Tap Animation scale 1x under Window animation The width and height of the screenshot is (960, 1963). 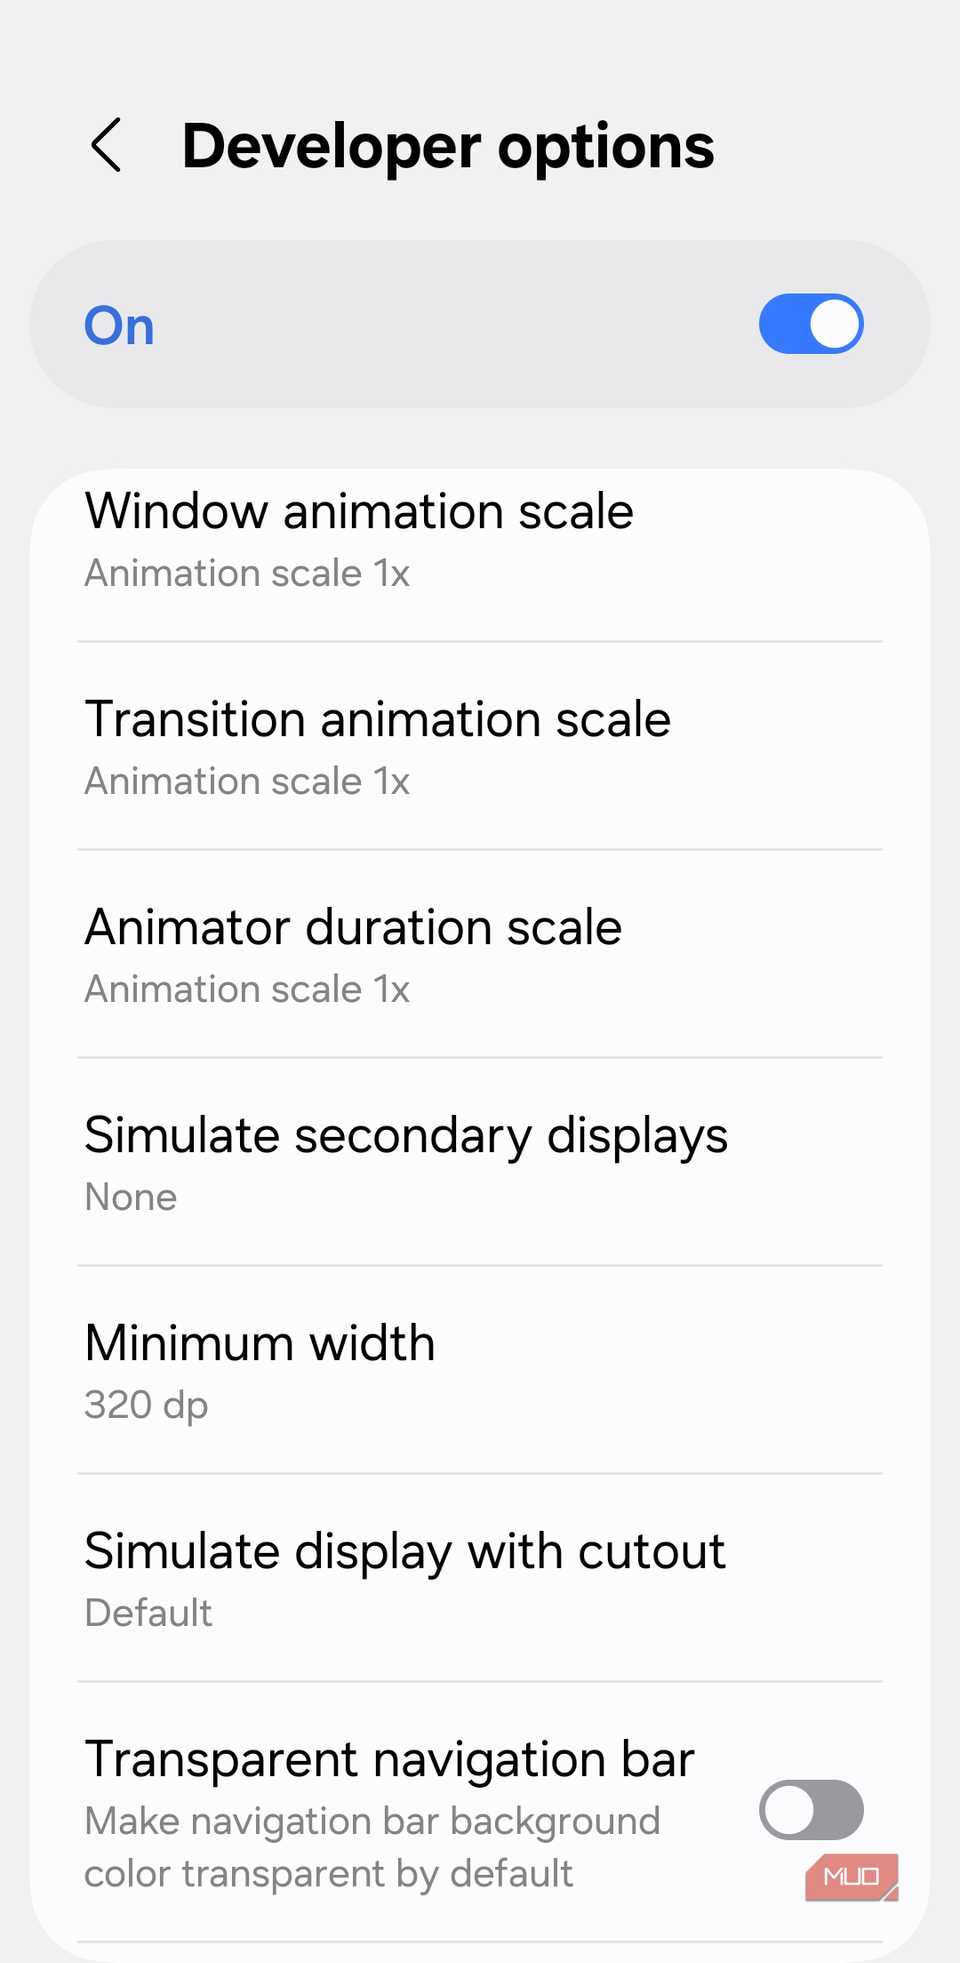[x=247, y=574]
